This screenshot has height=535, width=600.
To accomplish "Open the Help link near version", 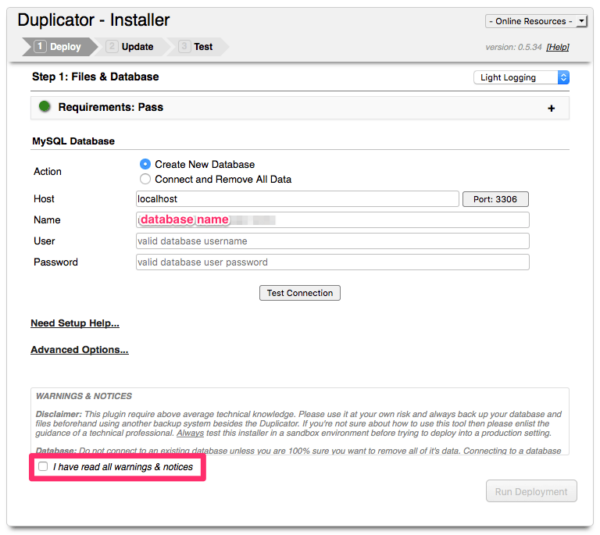I will [557, 47].
